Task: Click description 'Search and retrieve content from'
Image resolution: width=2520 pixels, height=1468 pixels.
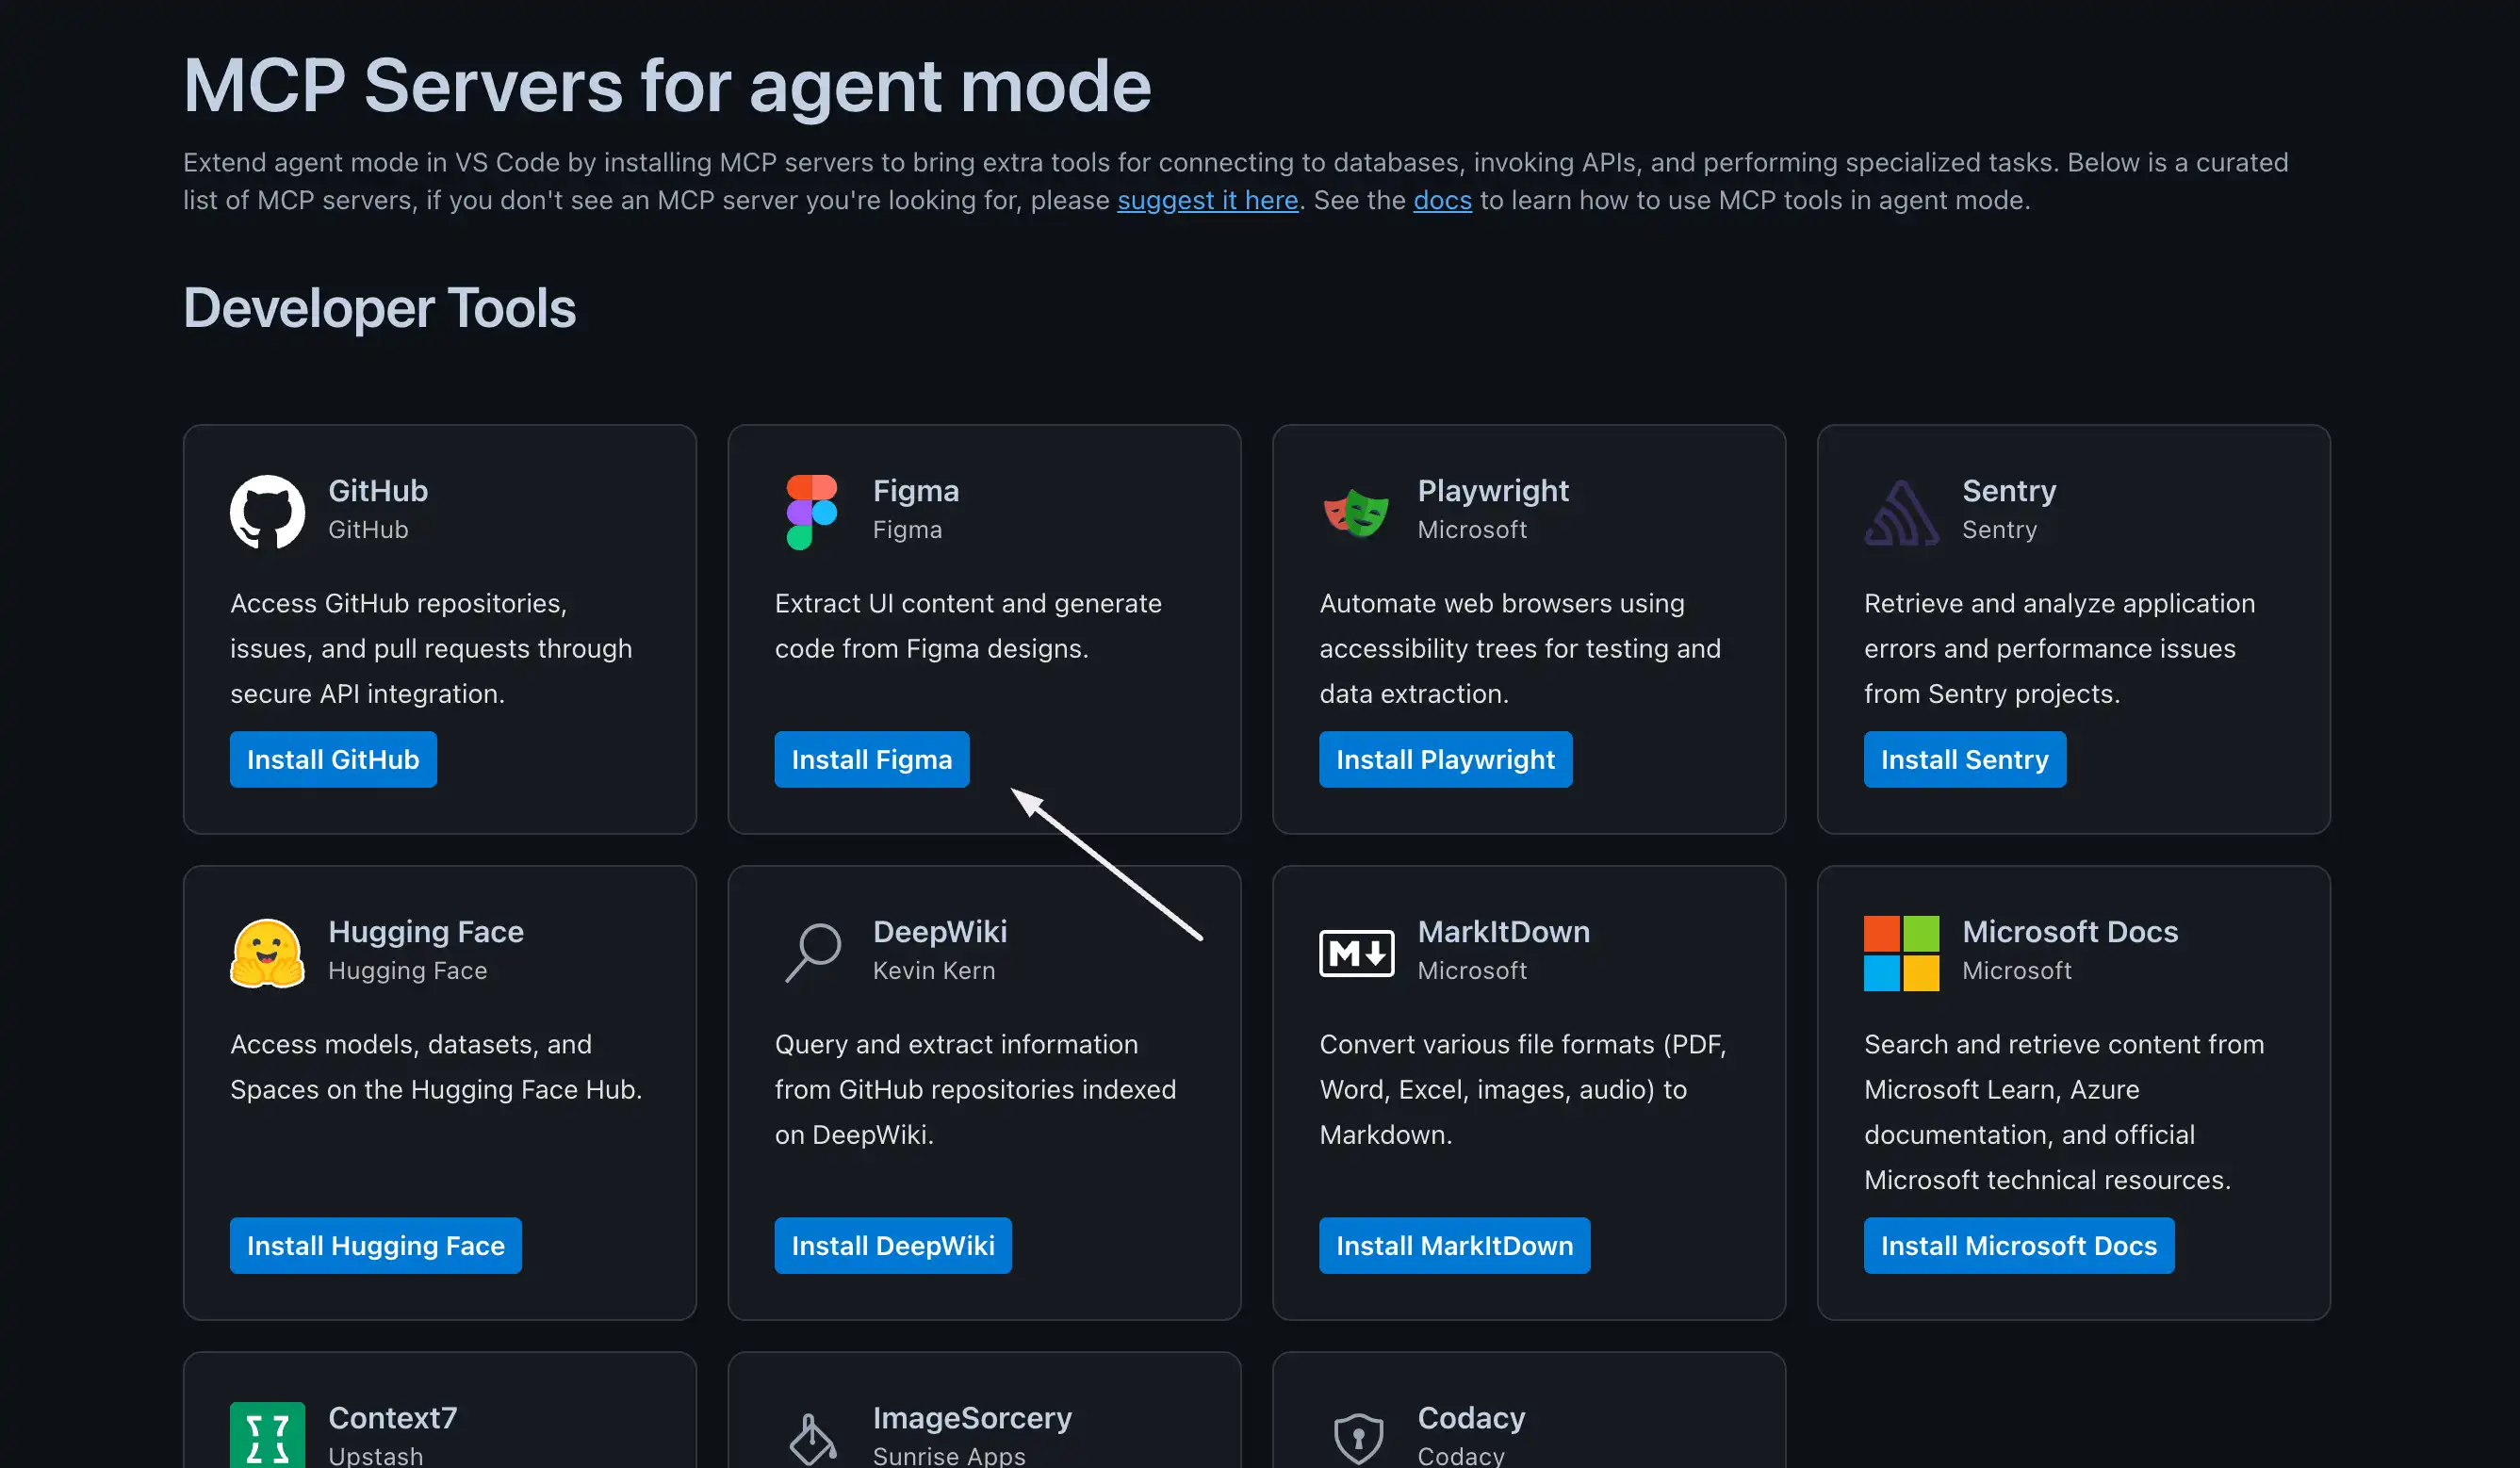Action: click(2064, 1112)
